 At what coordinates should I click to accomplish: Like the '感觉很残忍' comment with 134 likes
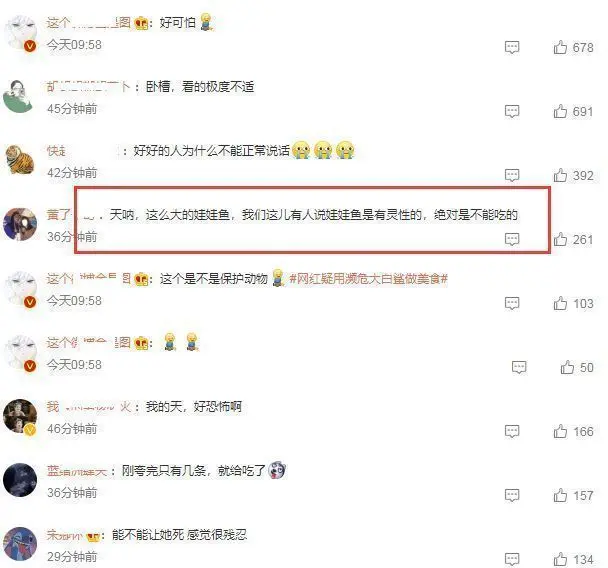560,559
